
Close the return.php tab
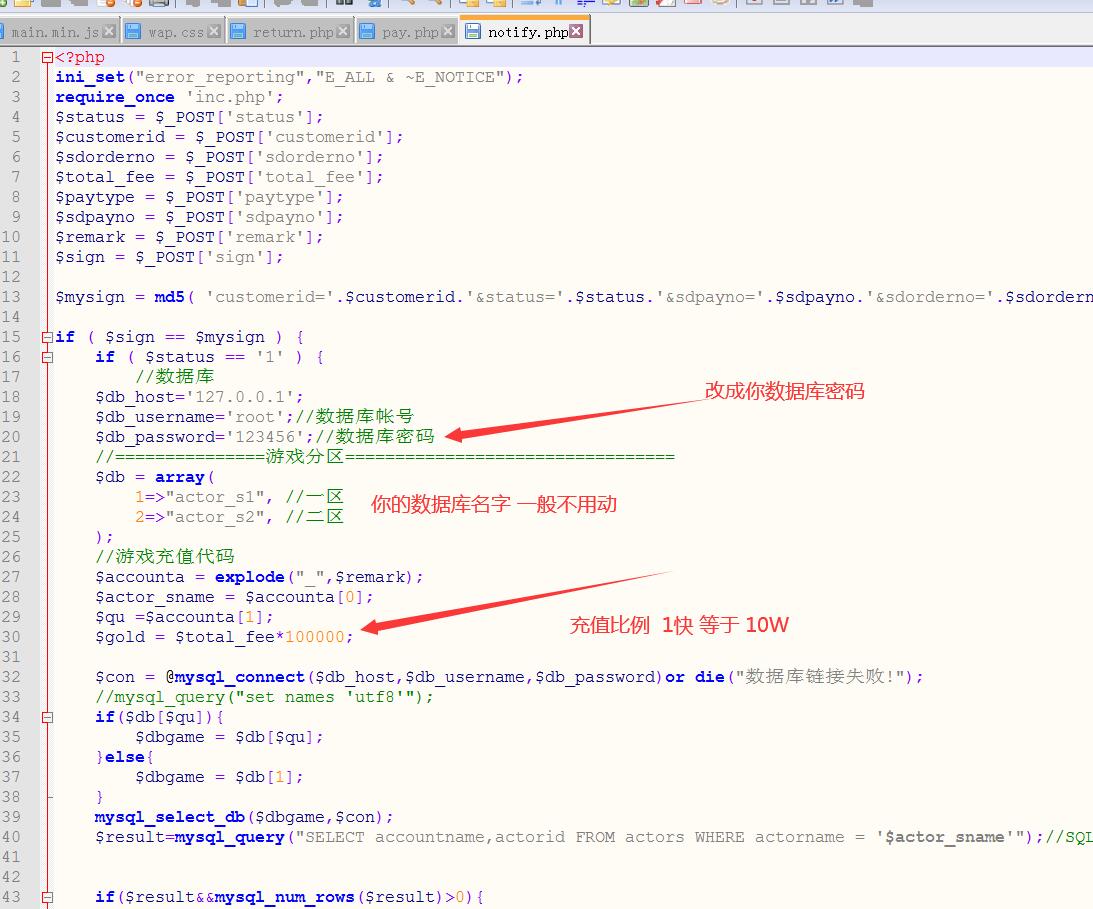point(344,32)
